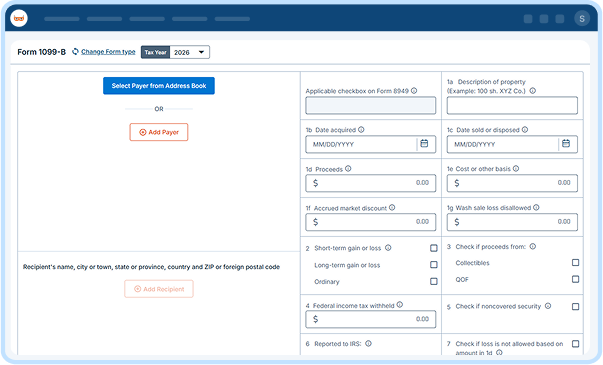Viewport: 603px width, 365px height.
Task: Open the user avatar labeled S
Action: tap(582, 18)
